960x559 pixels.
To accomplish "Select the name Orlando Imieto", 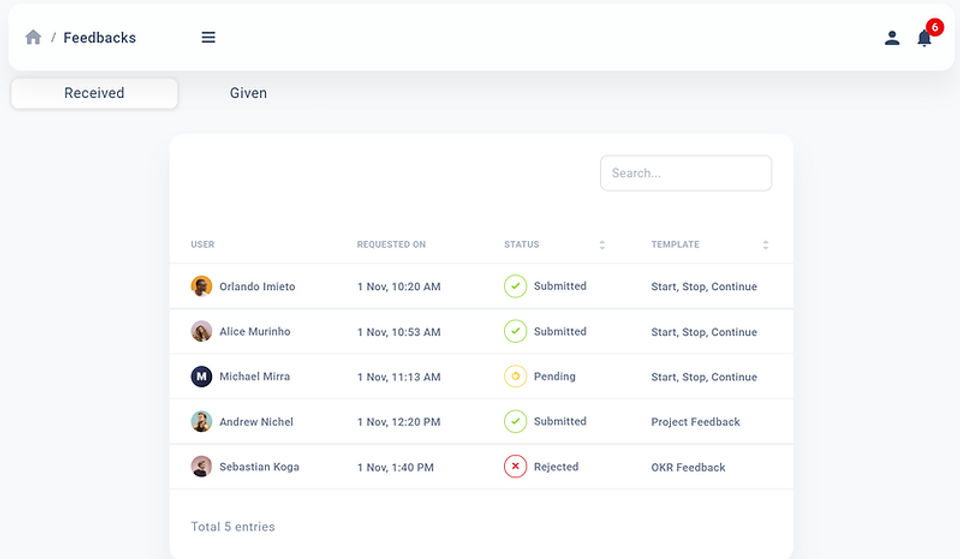I will click(x=257, y=287).
